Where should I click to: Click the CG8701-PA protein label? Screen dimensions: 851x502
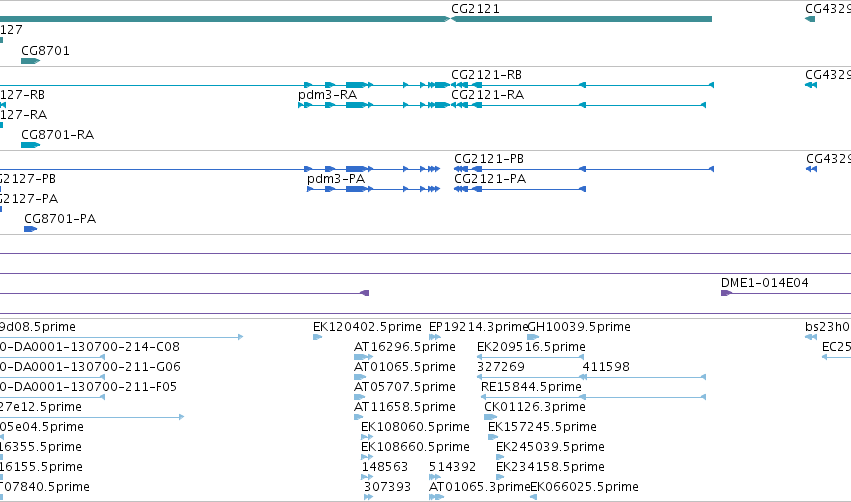[60, 219]
